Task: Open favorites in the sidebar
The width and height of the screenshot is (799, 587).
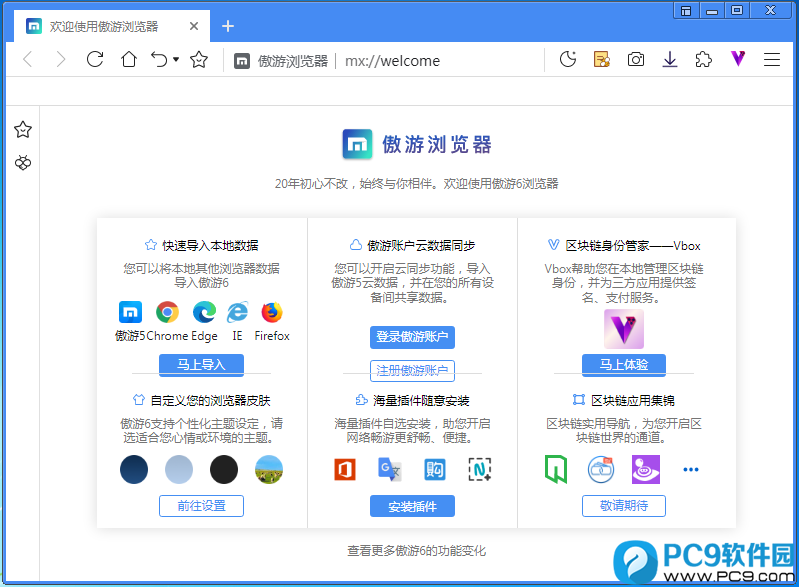Action: point(23,129)
